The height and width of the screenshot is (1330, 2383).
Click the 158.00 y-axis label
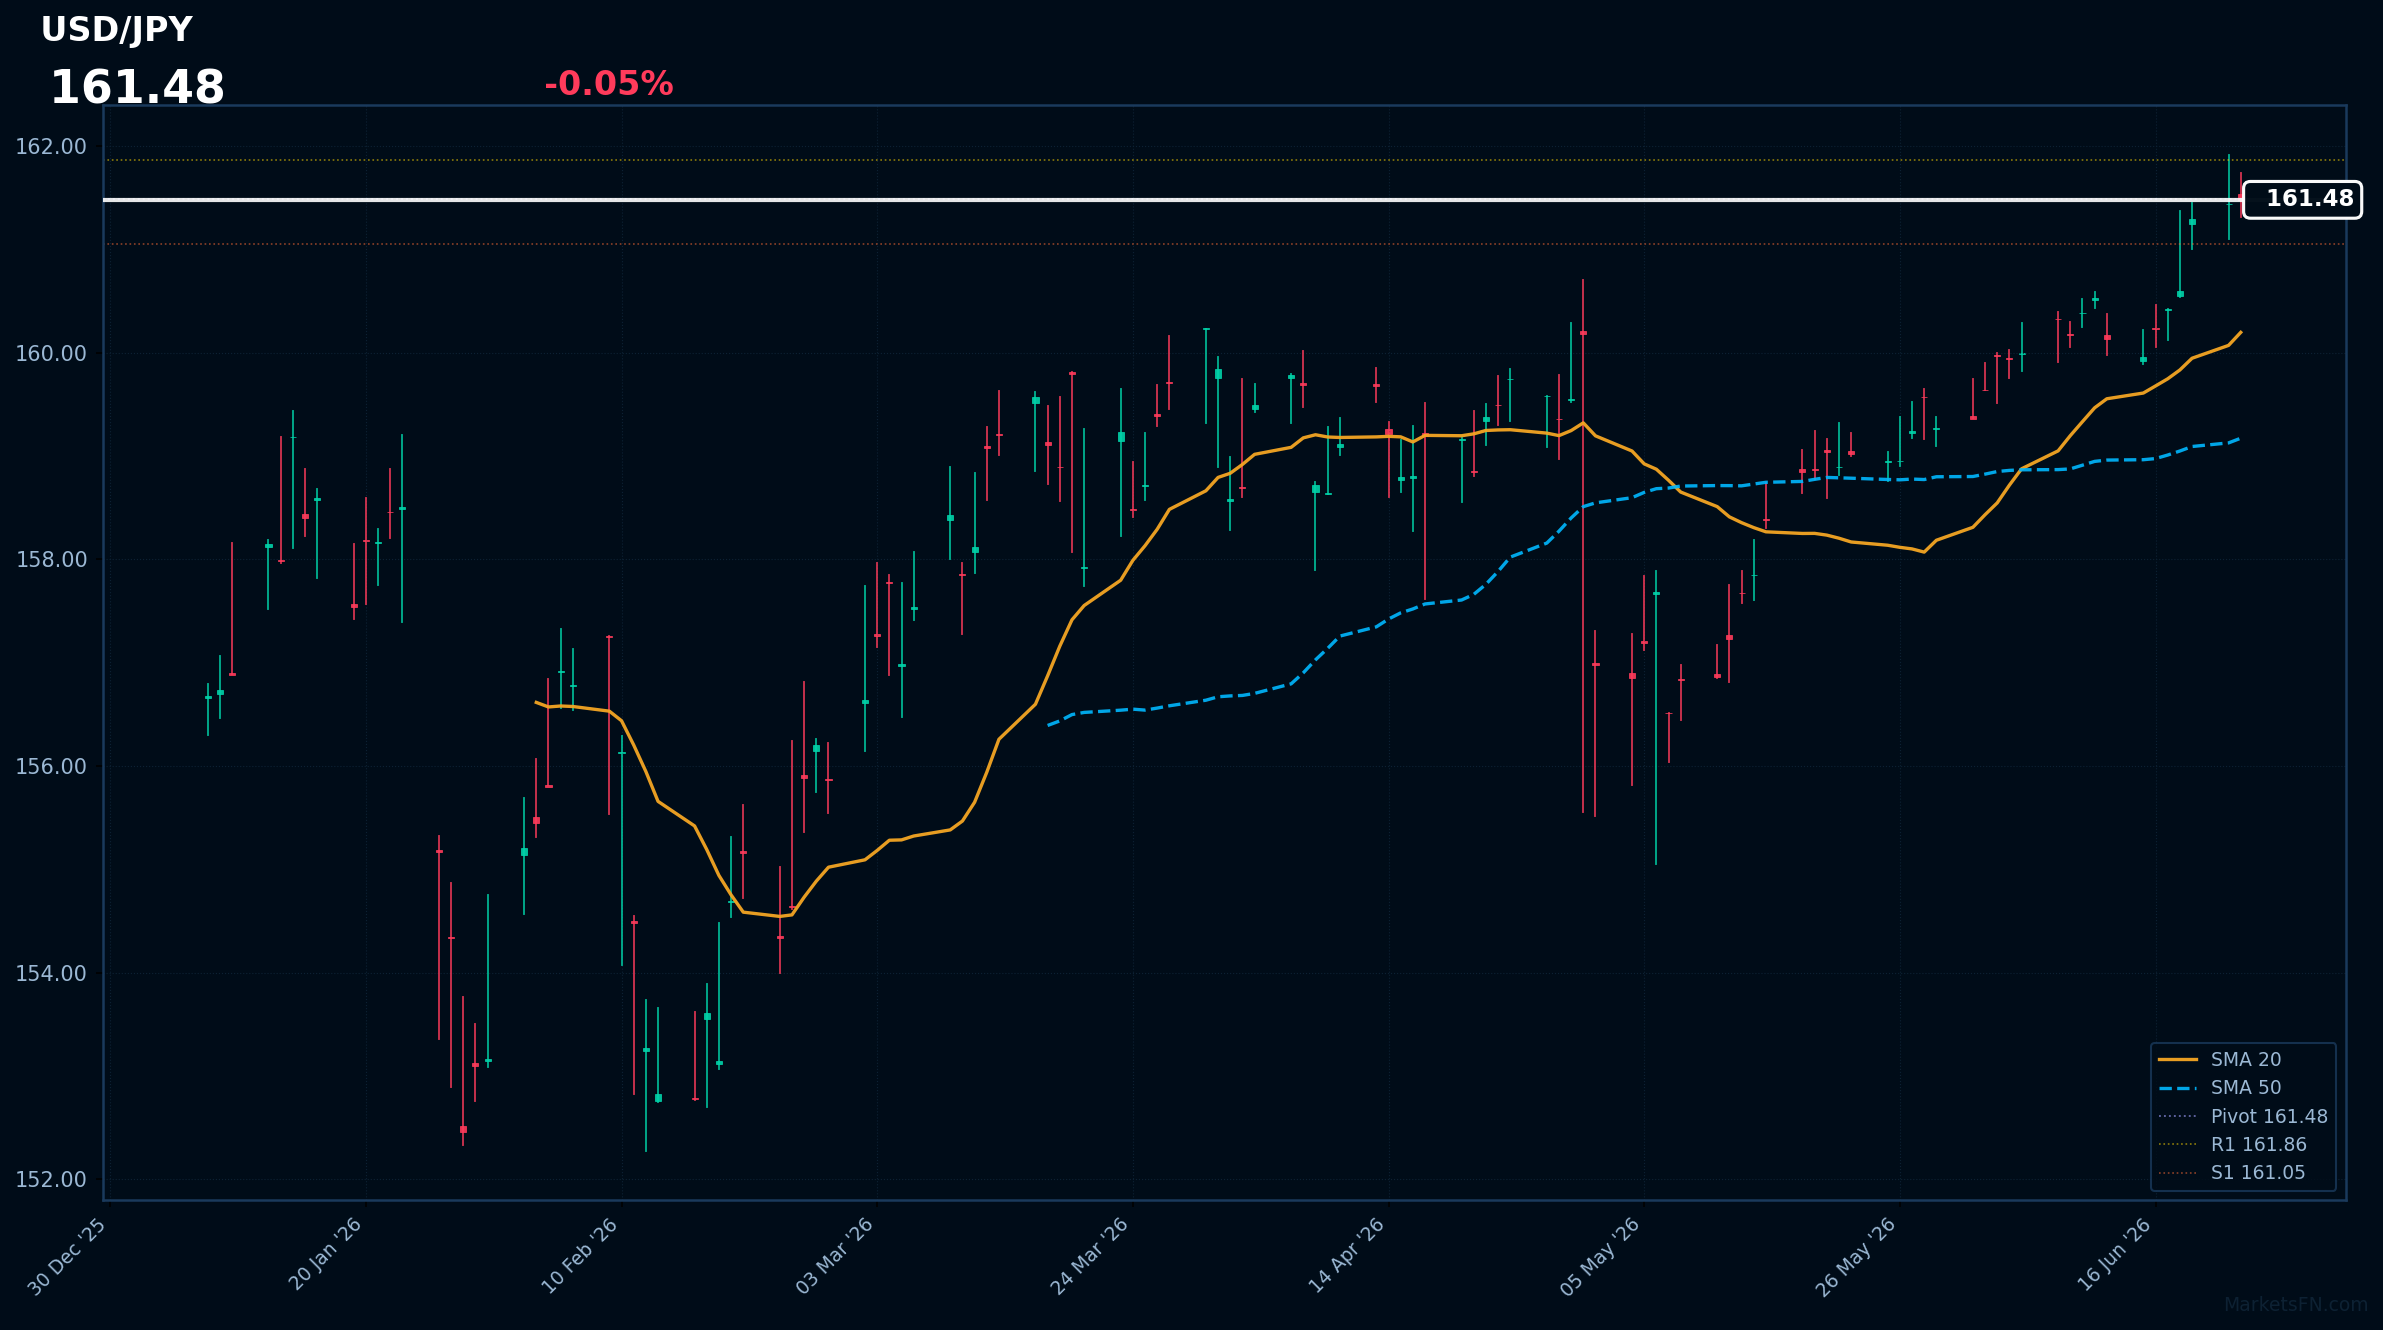(x=51, y=560)
